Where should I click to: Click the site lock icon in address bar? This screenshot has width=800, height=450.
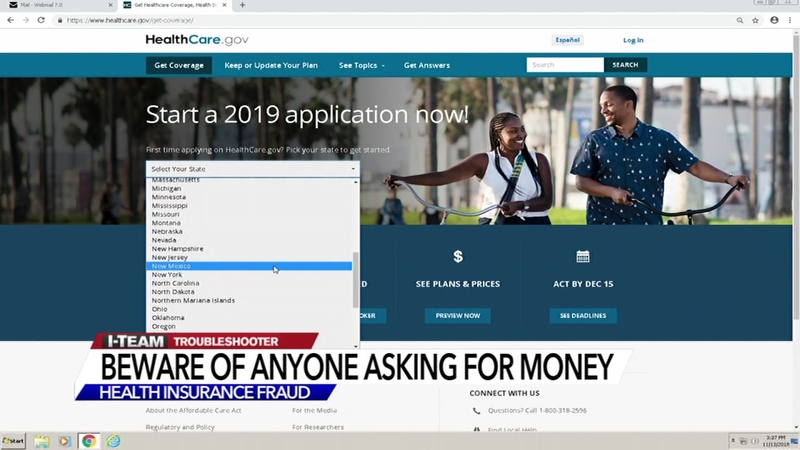click(60, 20)
